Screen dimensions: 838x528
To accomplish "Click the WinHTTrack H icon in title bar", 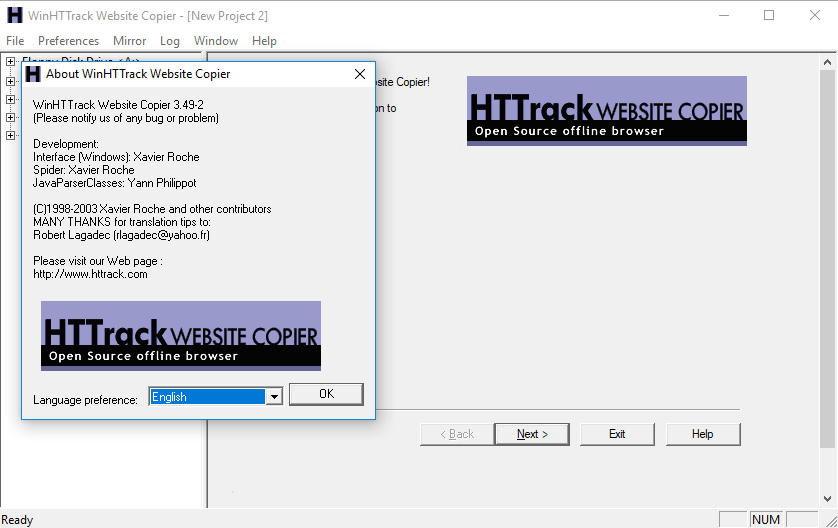I will click(15, 15).
